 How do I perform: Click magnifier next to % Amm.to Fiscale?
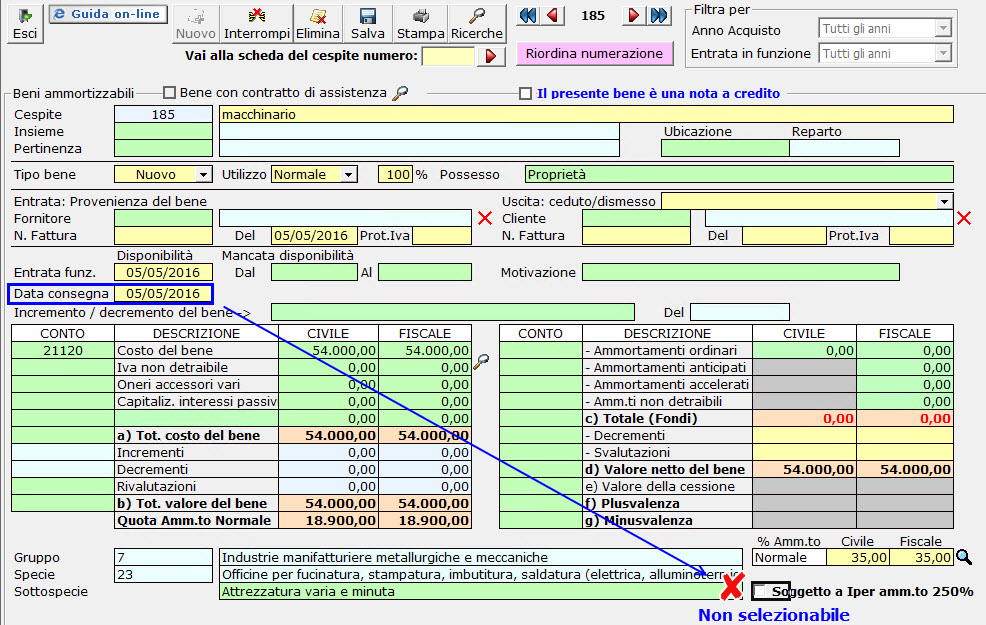(x=964, y=558)
